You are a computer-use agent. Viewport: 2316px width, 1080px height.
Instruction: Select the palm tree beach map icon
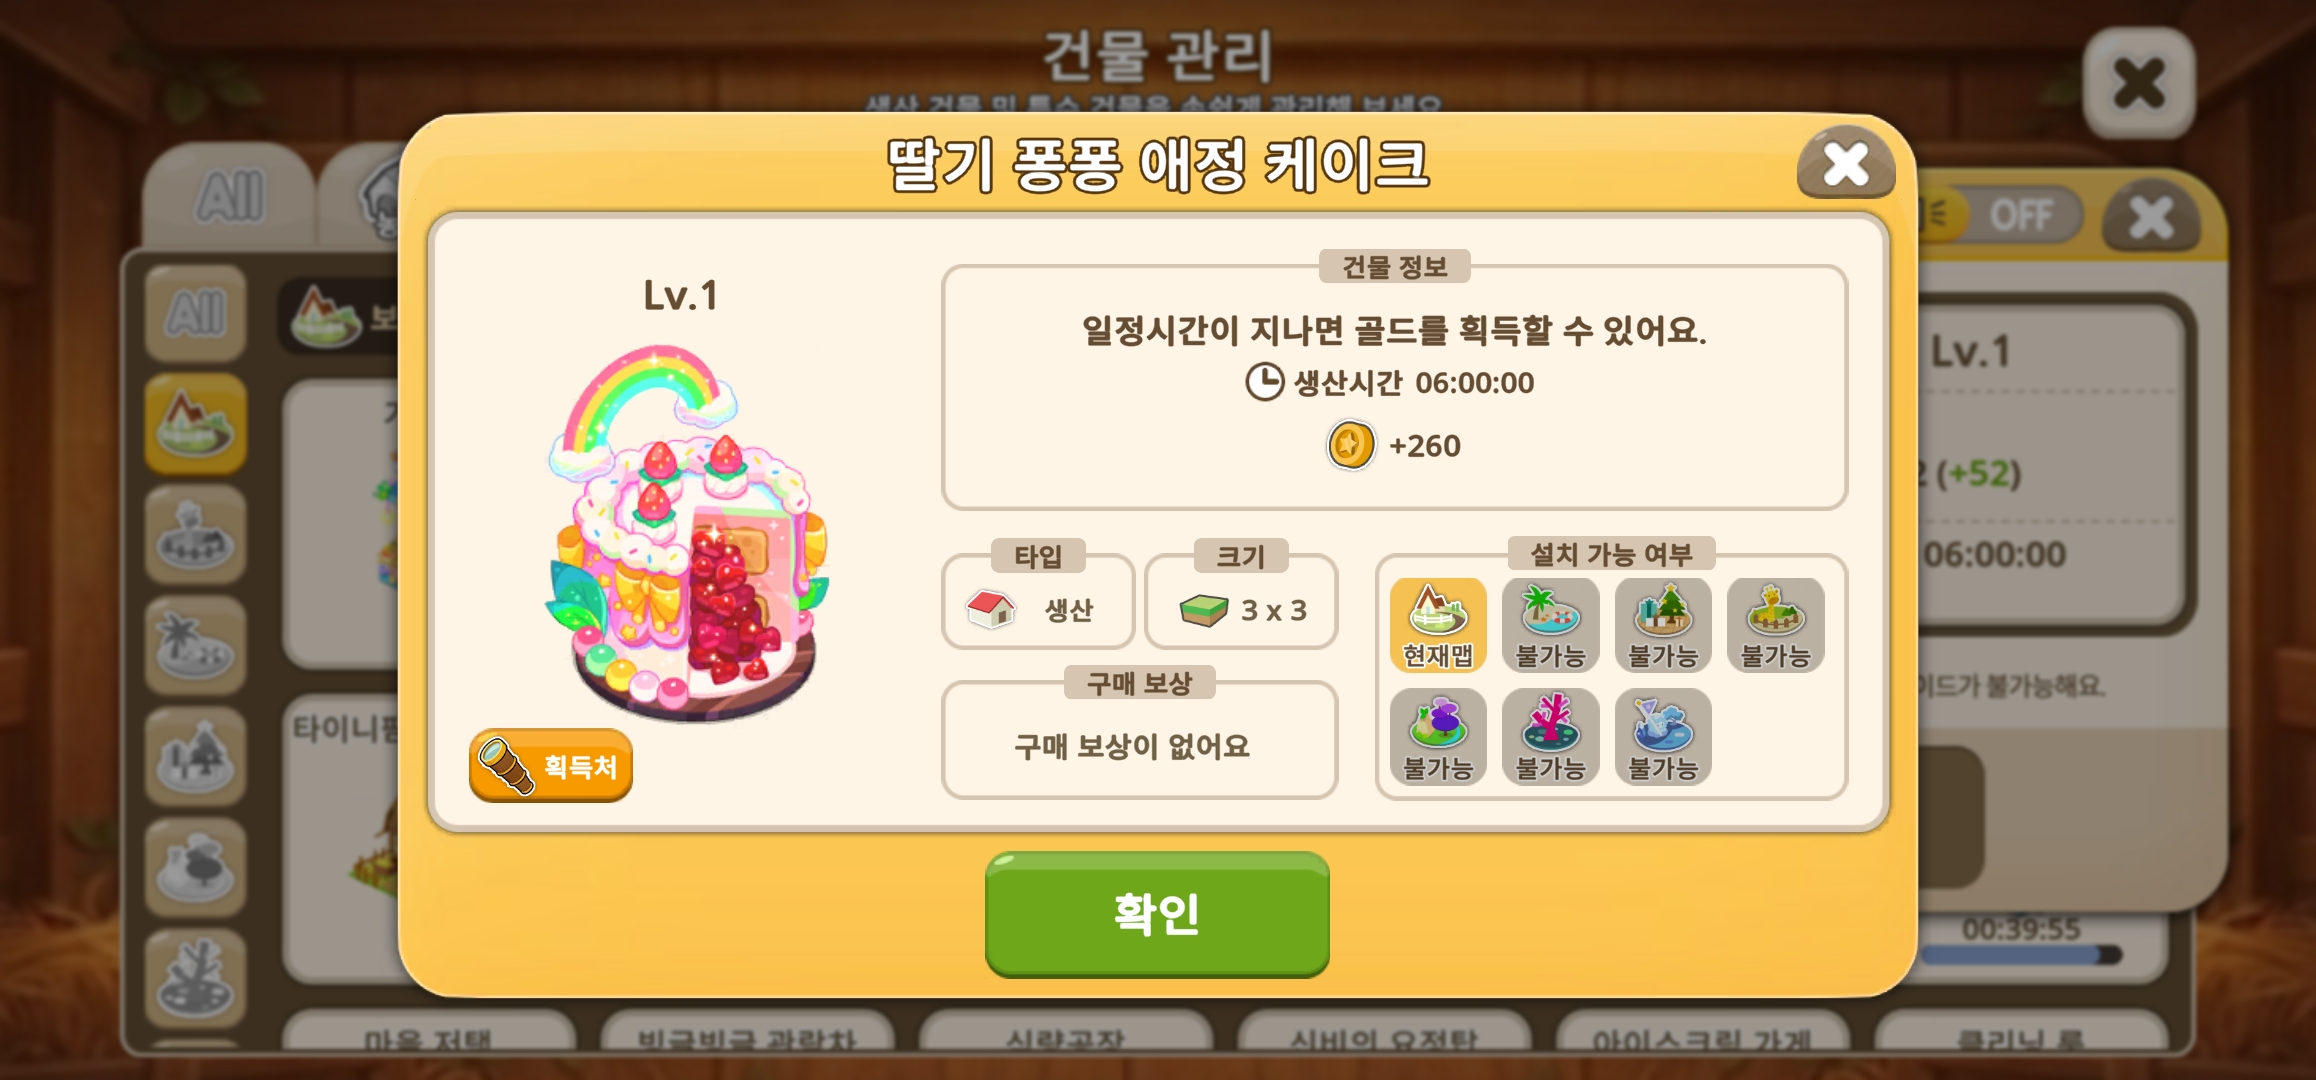click(1551, 626)
